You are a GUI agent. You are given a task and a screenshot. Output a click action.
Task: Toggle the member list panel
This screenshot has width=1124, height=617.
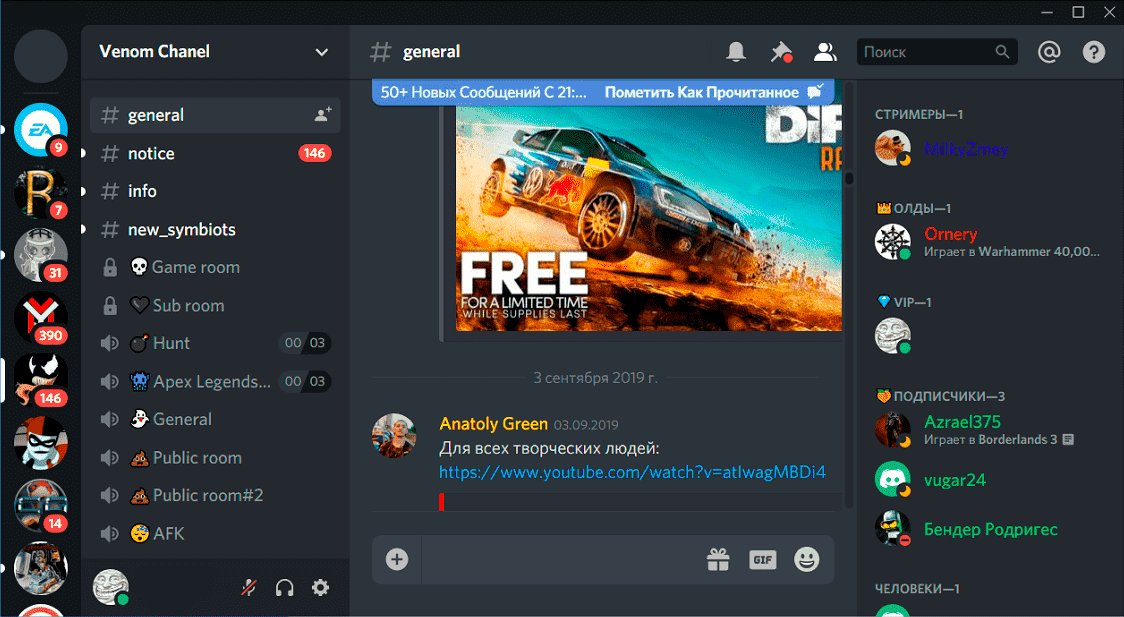pyautogui.click(x=824, y=52)
